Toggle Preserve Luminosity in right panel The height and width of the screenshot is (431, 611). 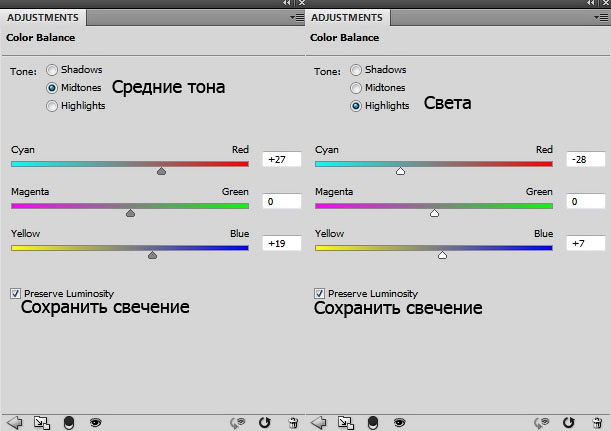(320, 293)
